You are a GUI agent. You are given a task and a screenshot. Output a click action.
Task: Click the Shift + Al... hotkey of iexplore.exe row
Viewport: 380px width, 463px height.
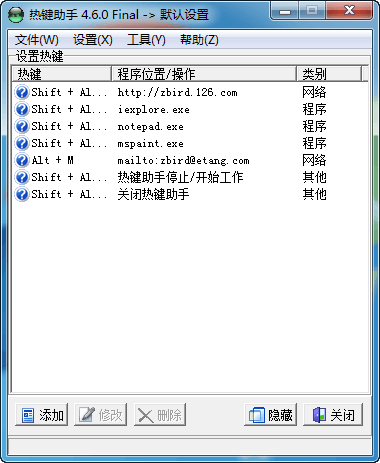click(x=69, y=109)
